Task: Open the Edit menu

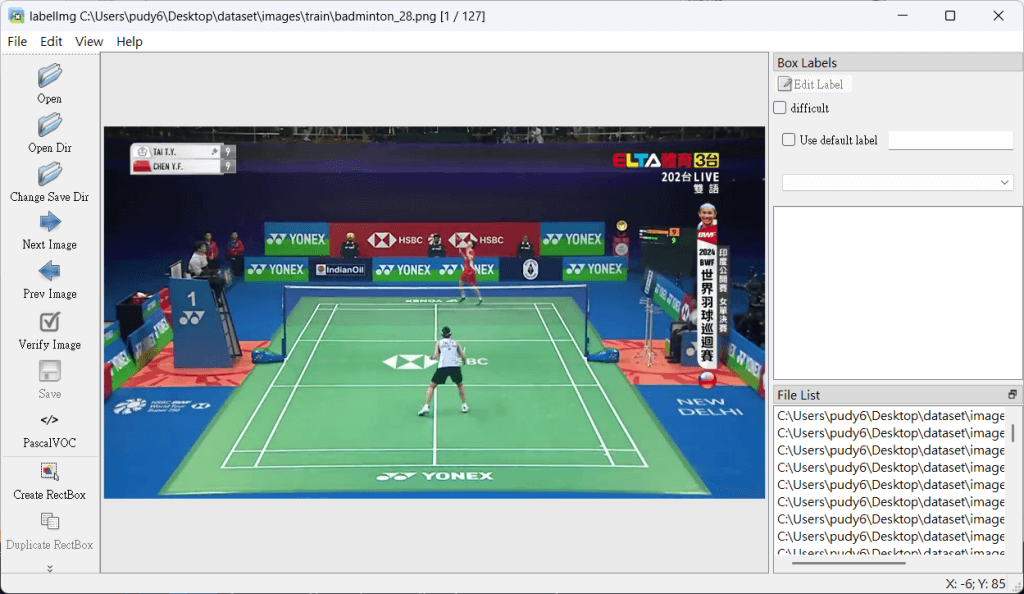Action: tap(51, 41)
